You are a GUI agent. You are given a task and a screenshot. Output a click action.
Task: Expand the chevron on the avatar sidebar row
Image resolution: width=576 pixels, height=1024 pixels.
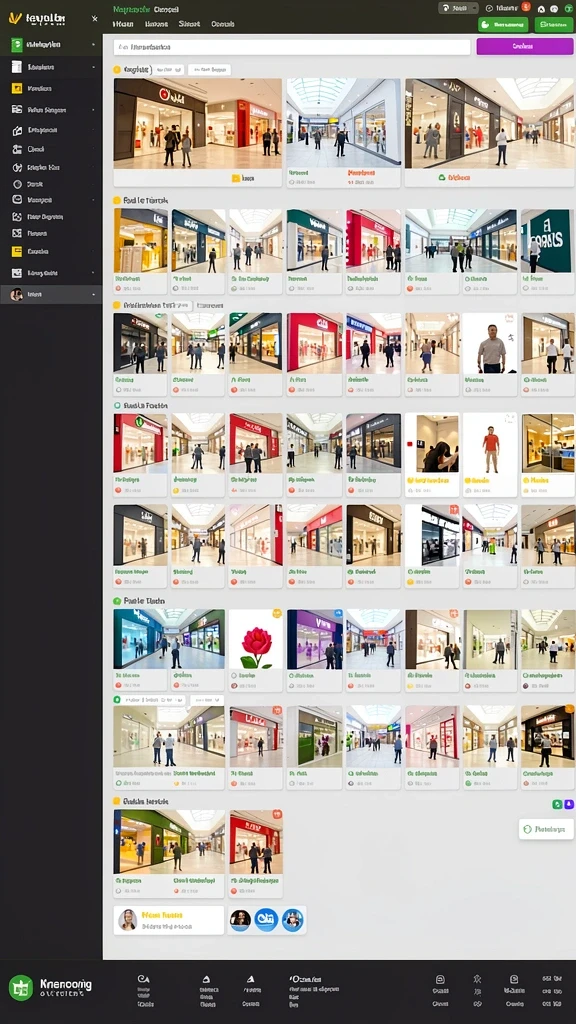94,295
